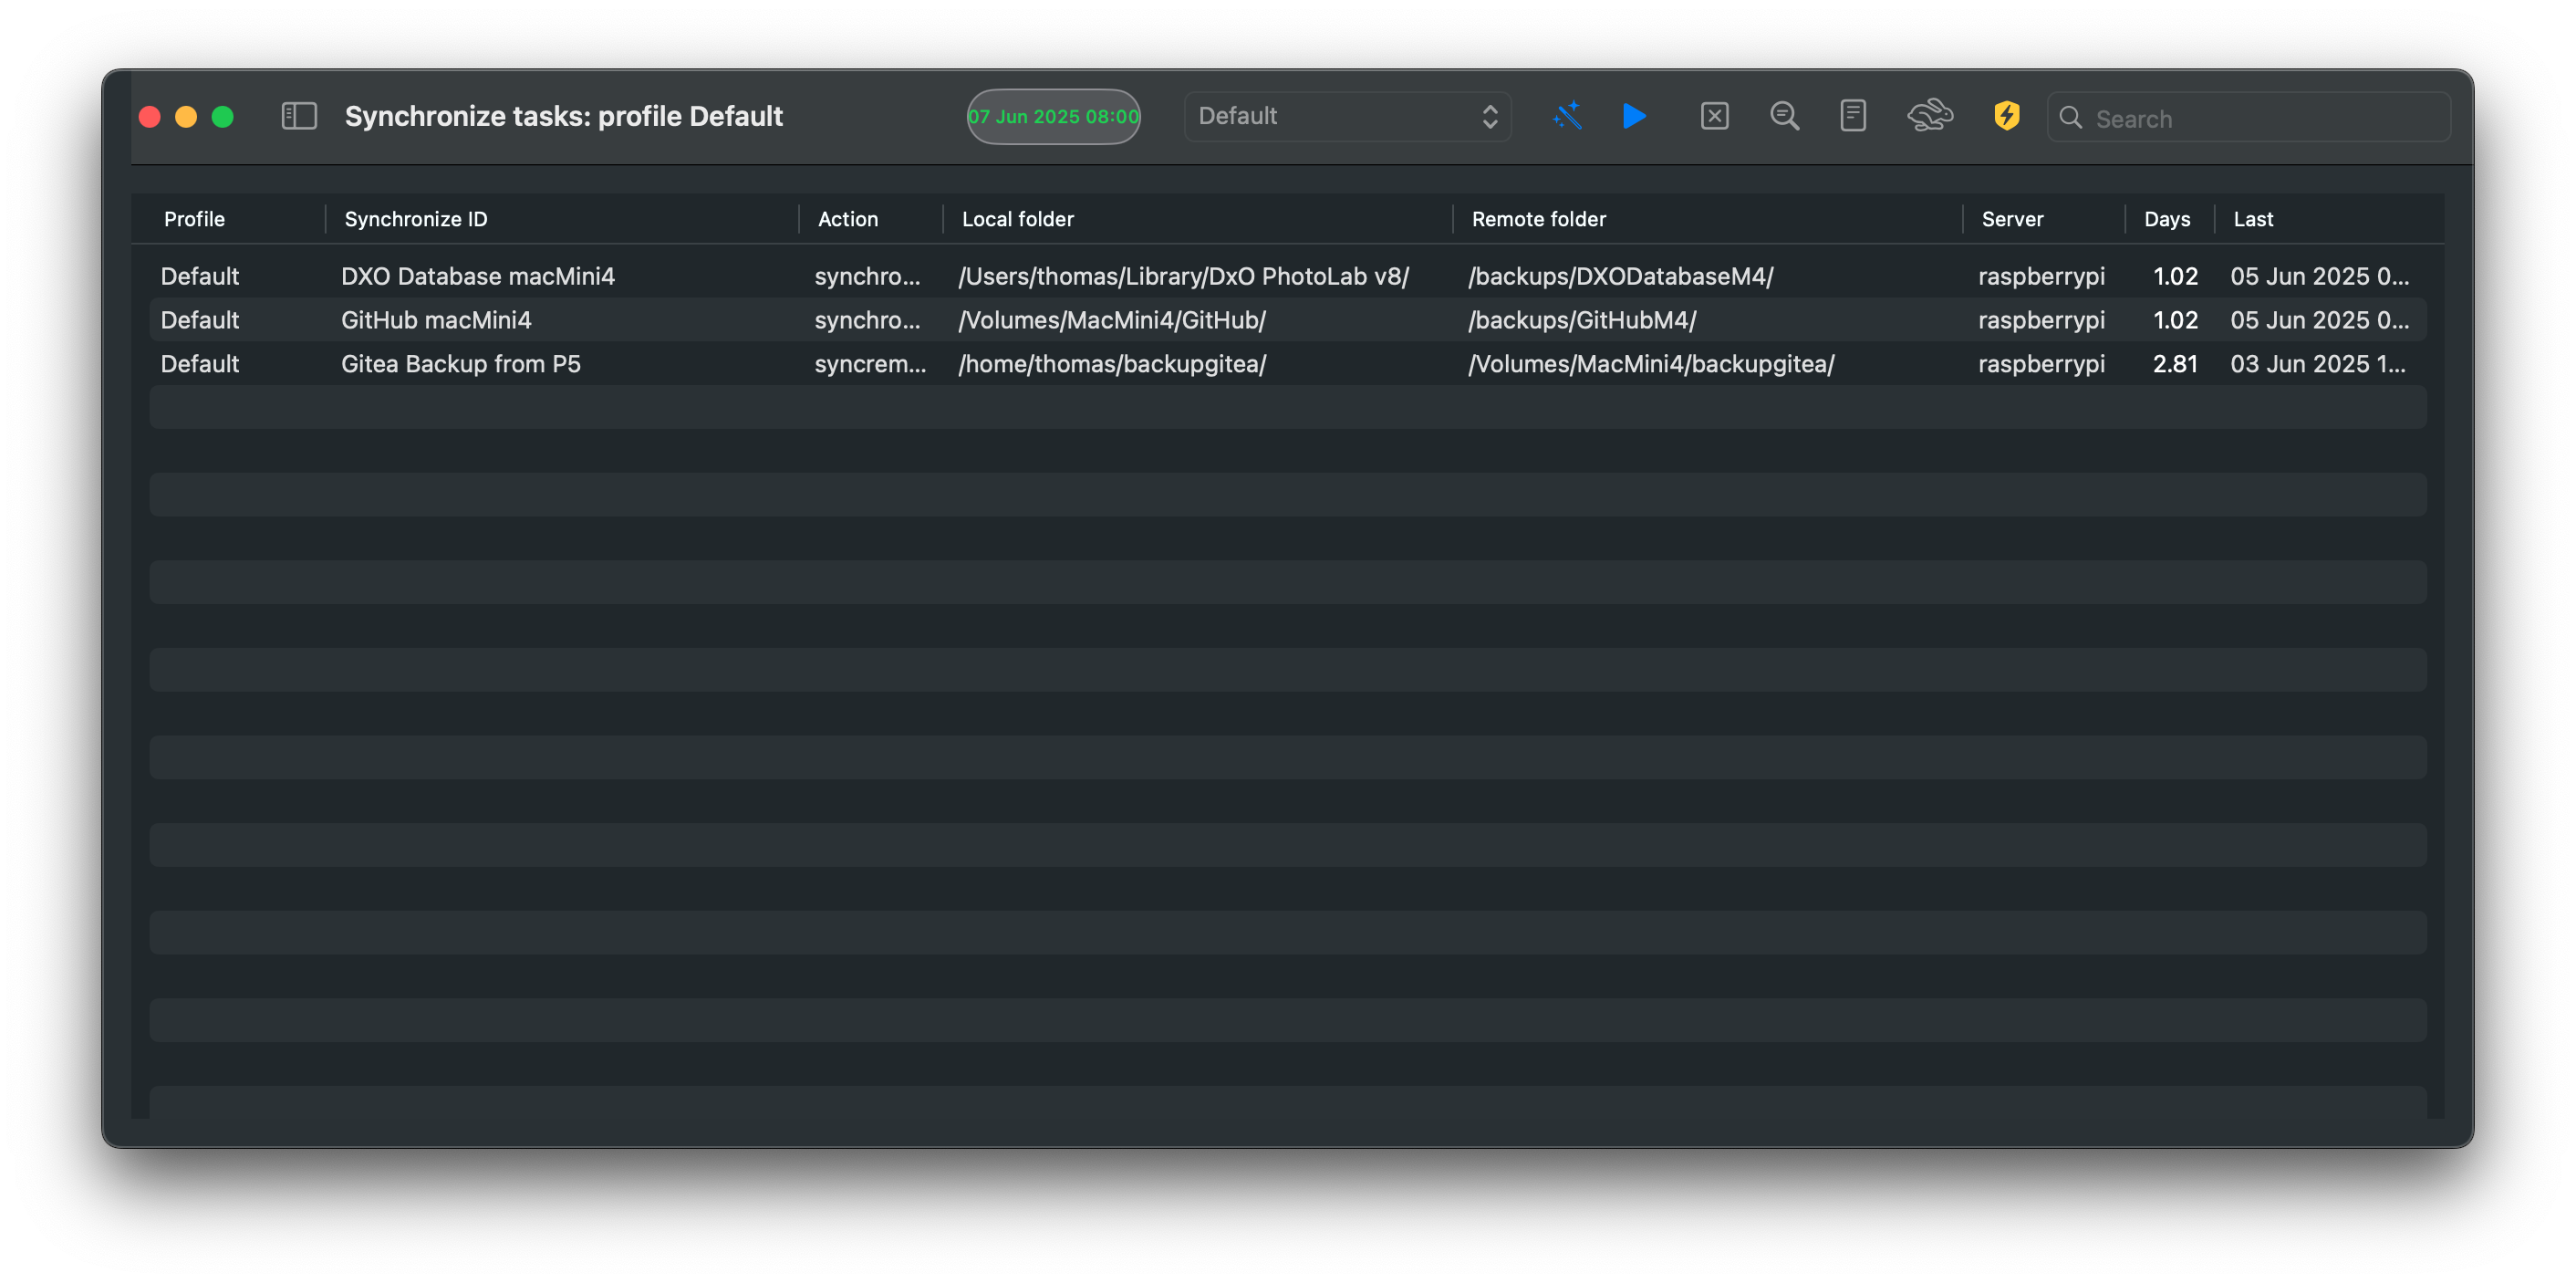The image size is (2576, 1283).
Task: Click the Last column header
Action: pos(2253,219)
